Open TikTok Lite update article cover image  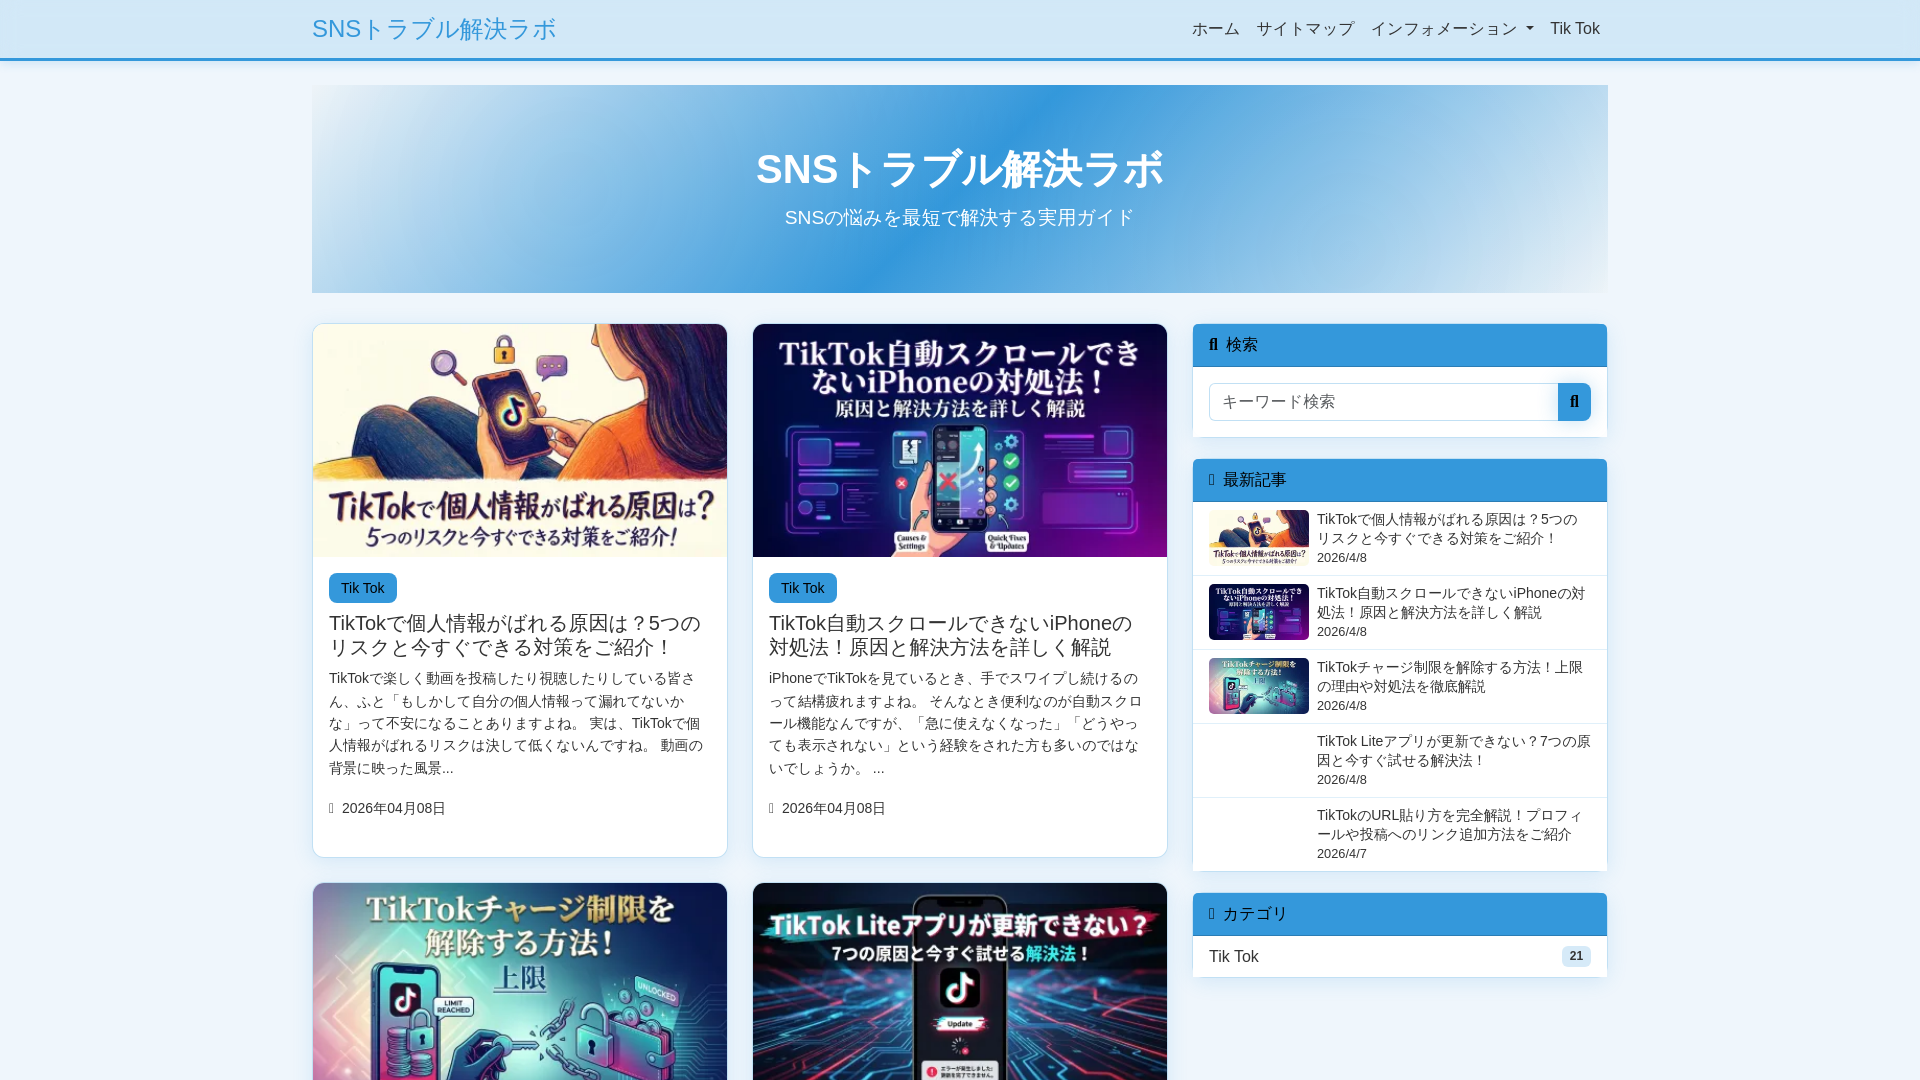960,981
